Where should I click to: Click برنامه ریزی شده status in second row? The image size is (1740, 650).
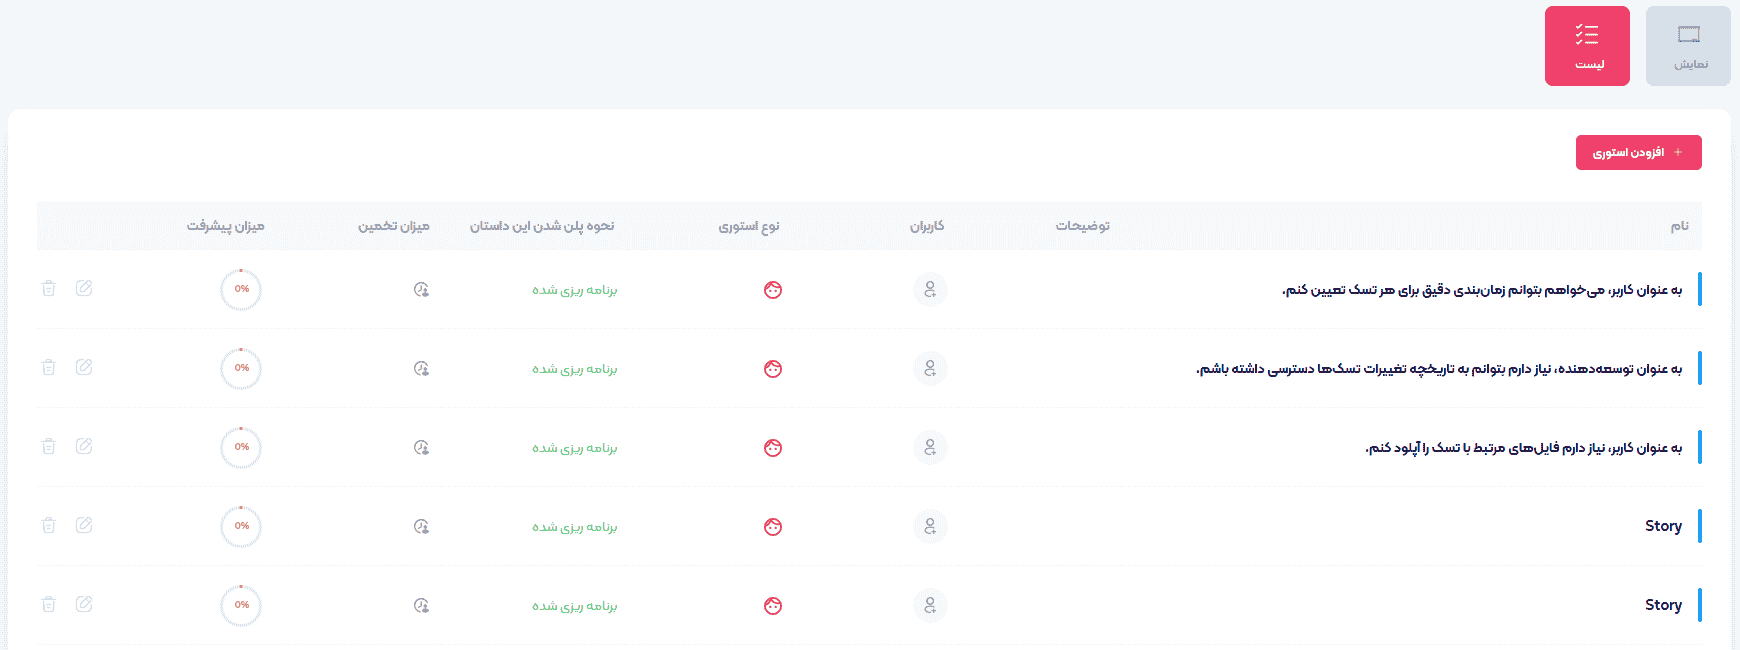(x=574, y=369)
